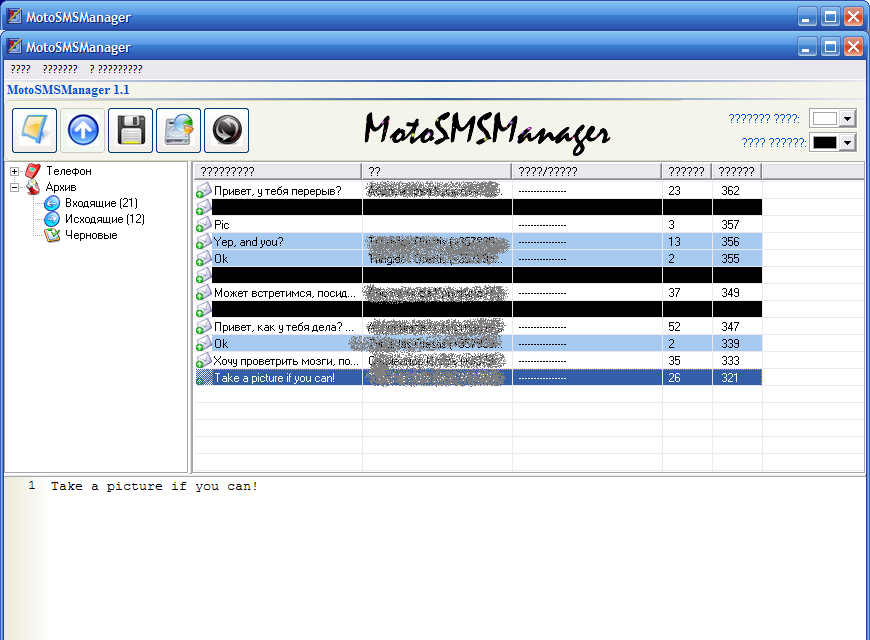Click the blue up-arrow upload icon
Screen dimensions: 870x640
point(83,130)
